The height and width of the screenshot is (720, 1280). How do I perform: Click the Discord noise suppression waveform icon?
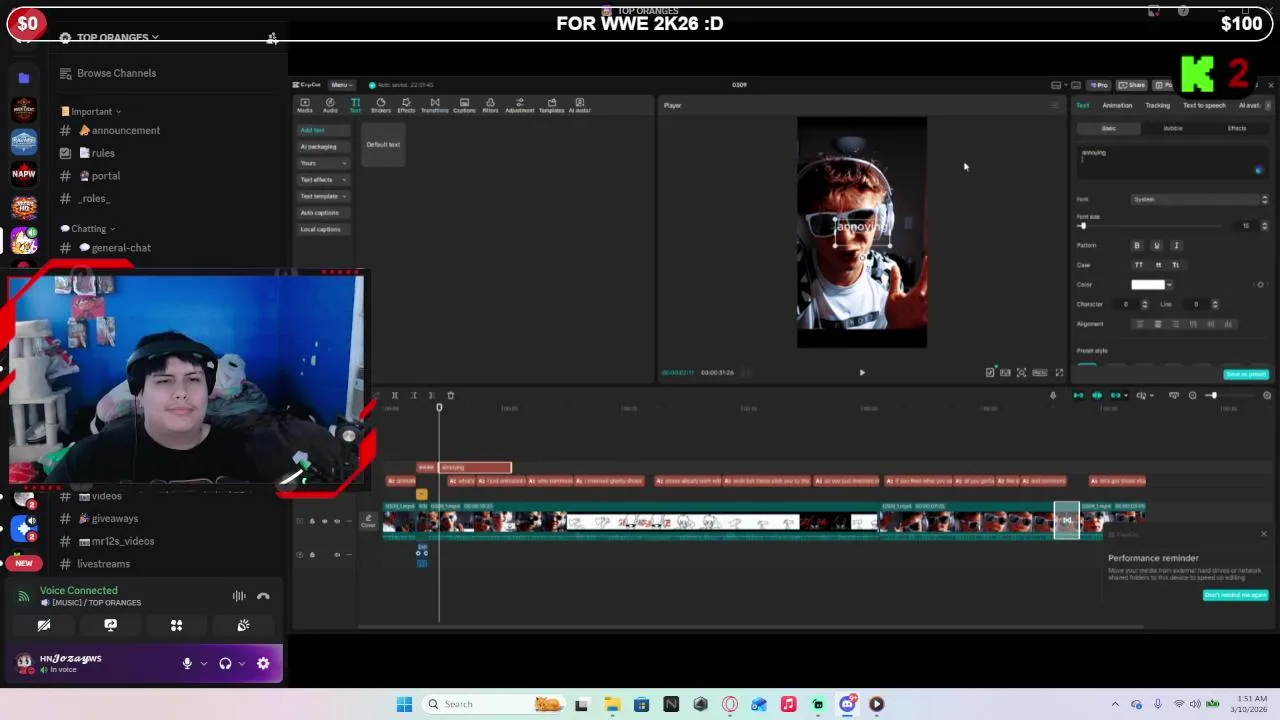click(239, 596)
